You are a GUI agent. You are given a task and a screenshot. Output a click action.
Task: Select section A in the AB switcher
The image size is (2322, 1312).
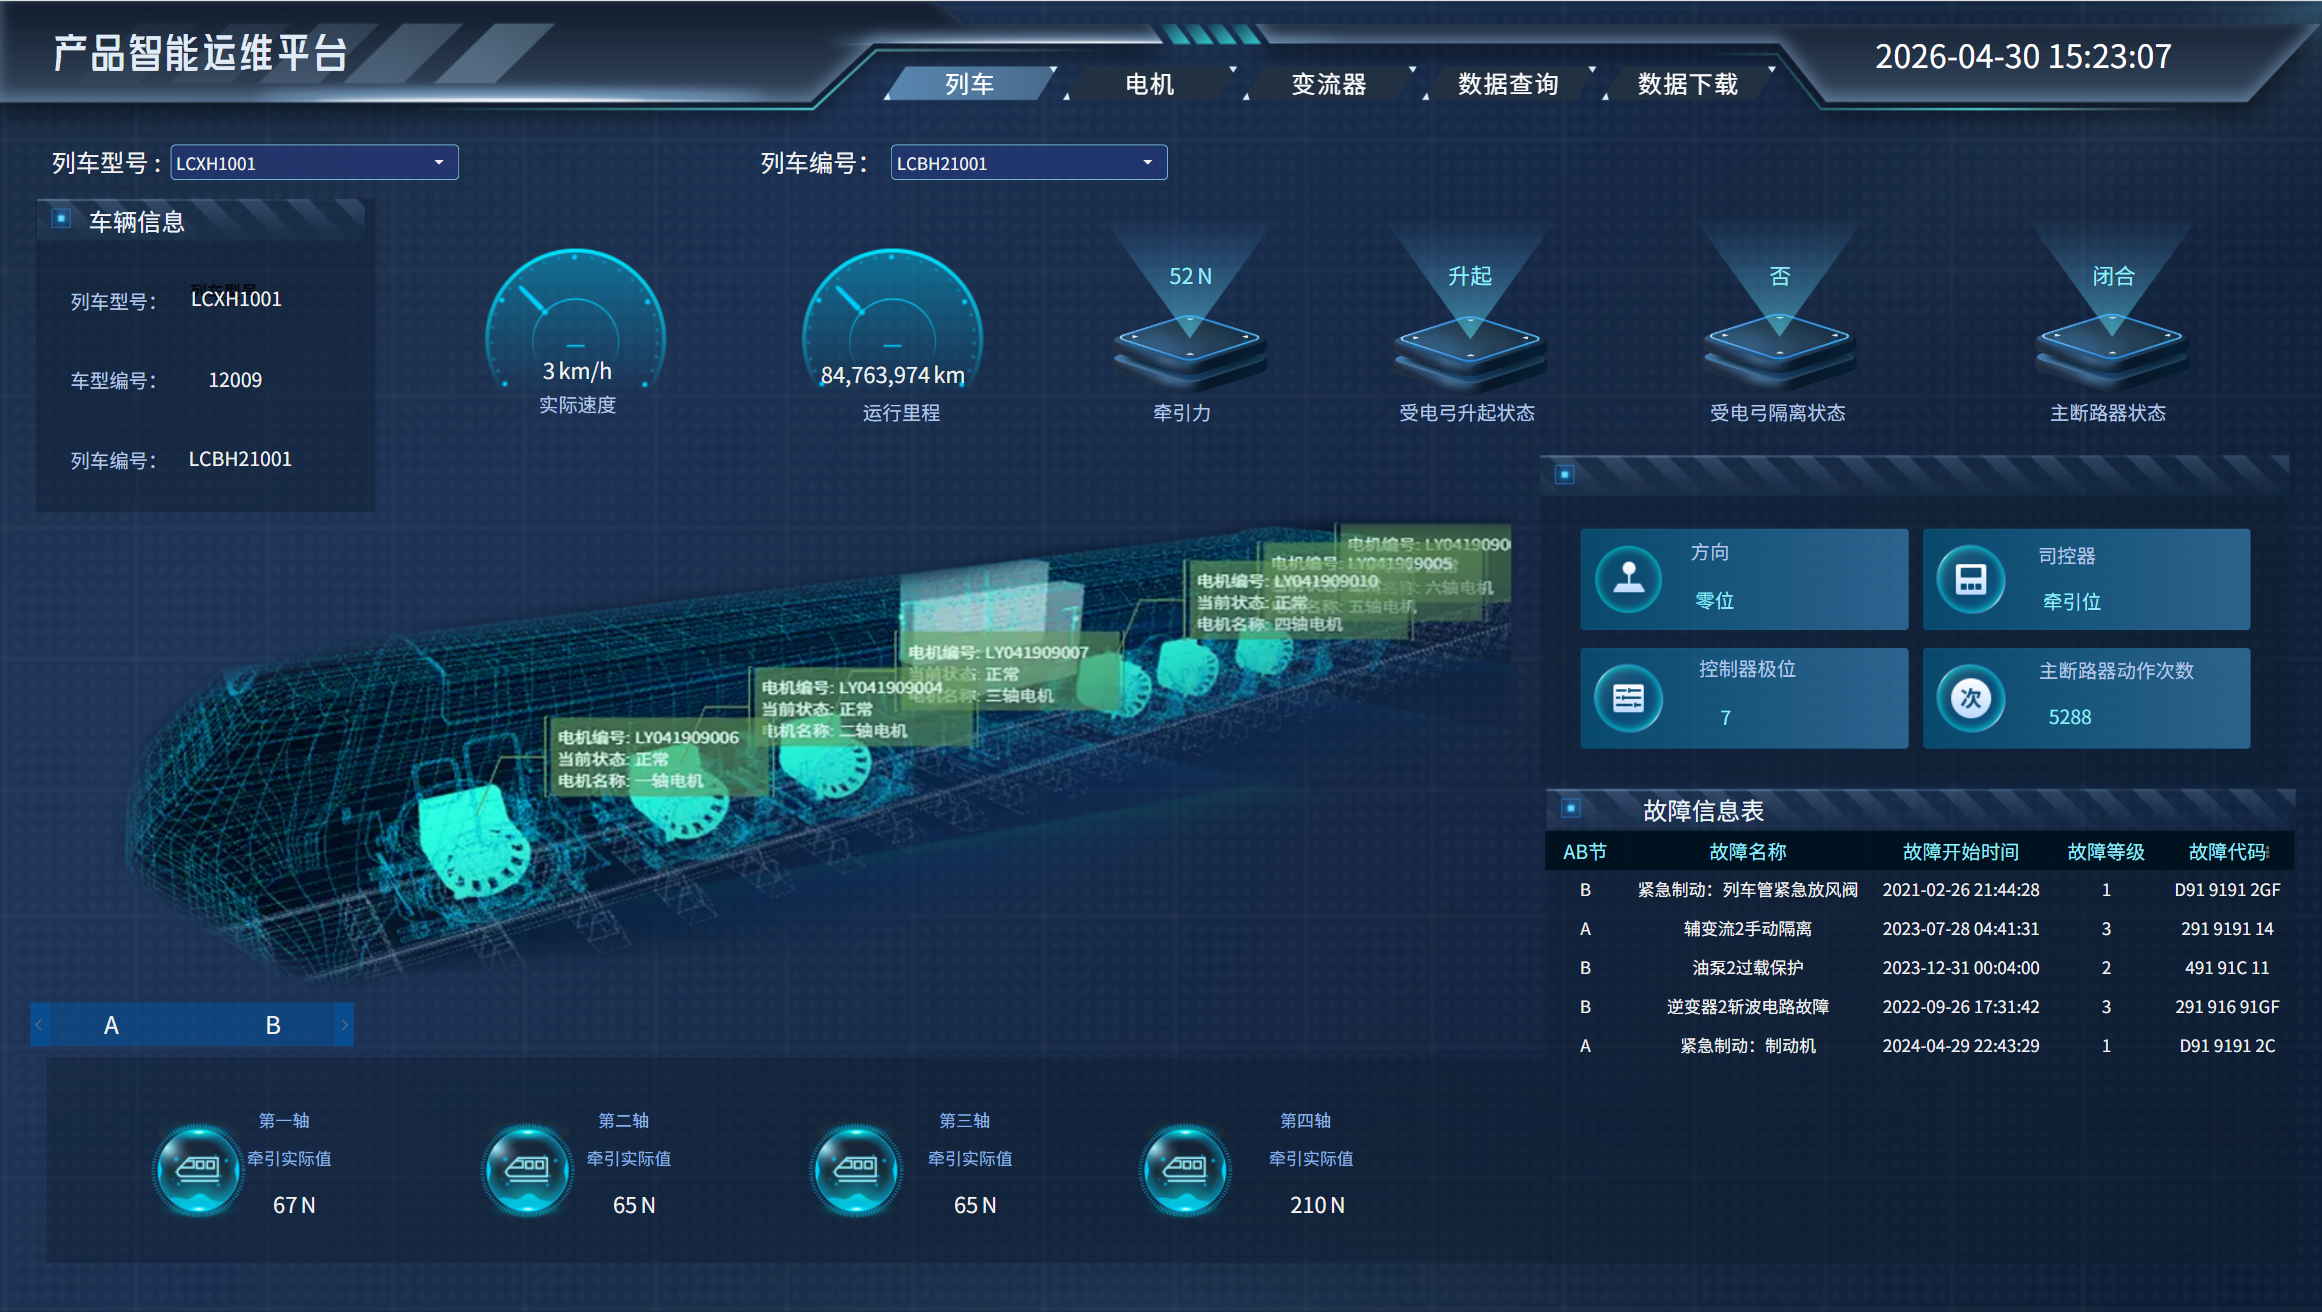111,1025
